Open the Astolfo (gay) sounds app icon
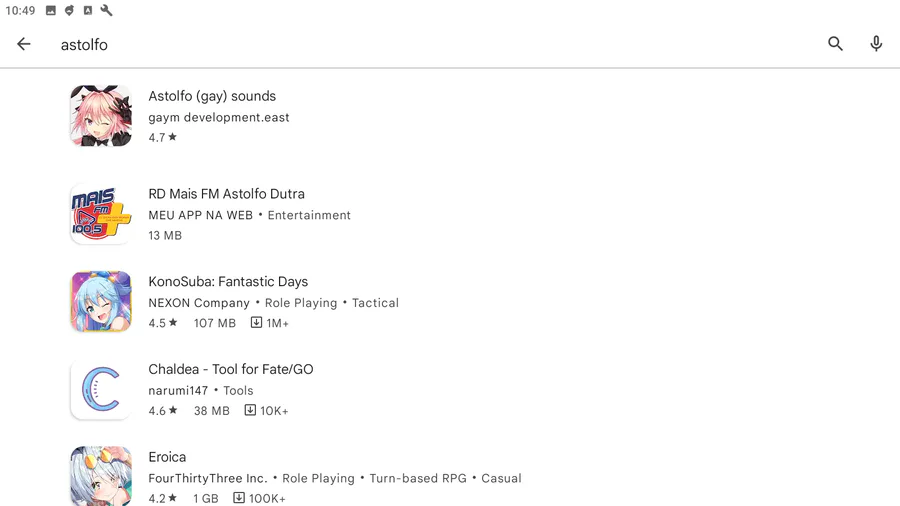This screenshot has width=900, height=506. pos(101,116)
